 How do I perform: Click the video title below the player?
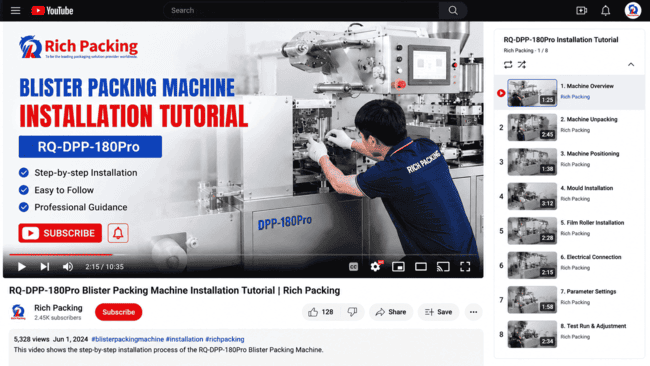(175, 291)
